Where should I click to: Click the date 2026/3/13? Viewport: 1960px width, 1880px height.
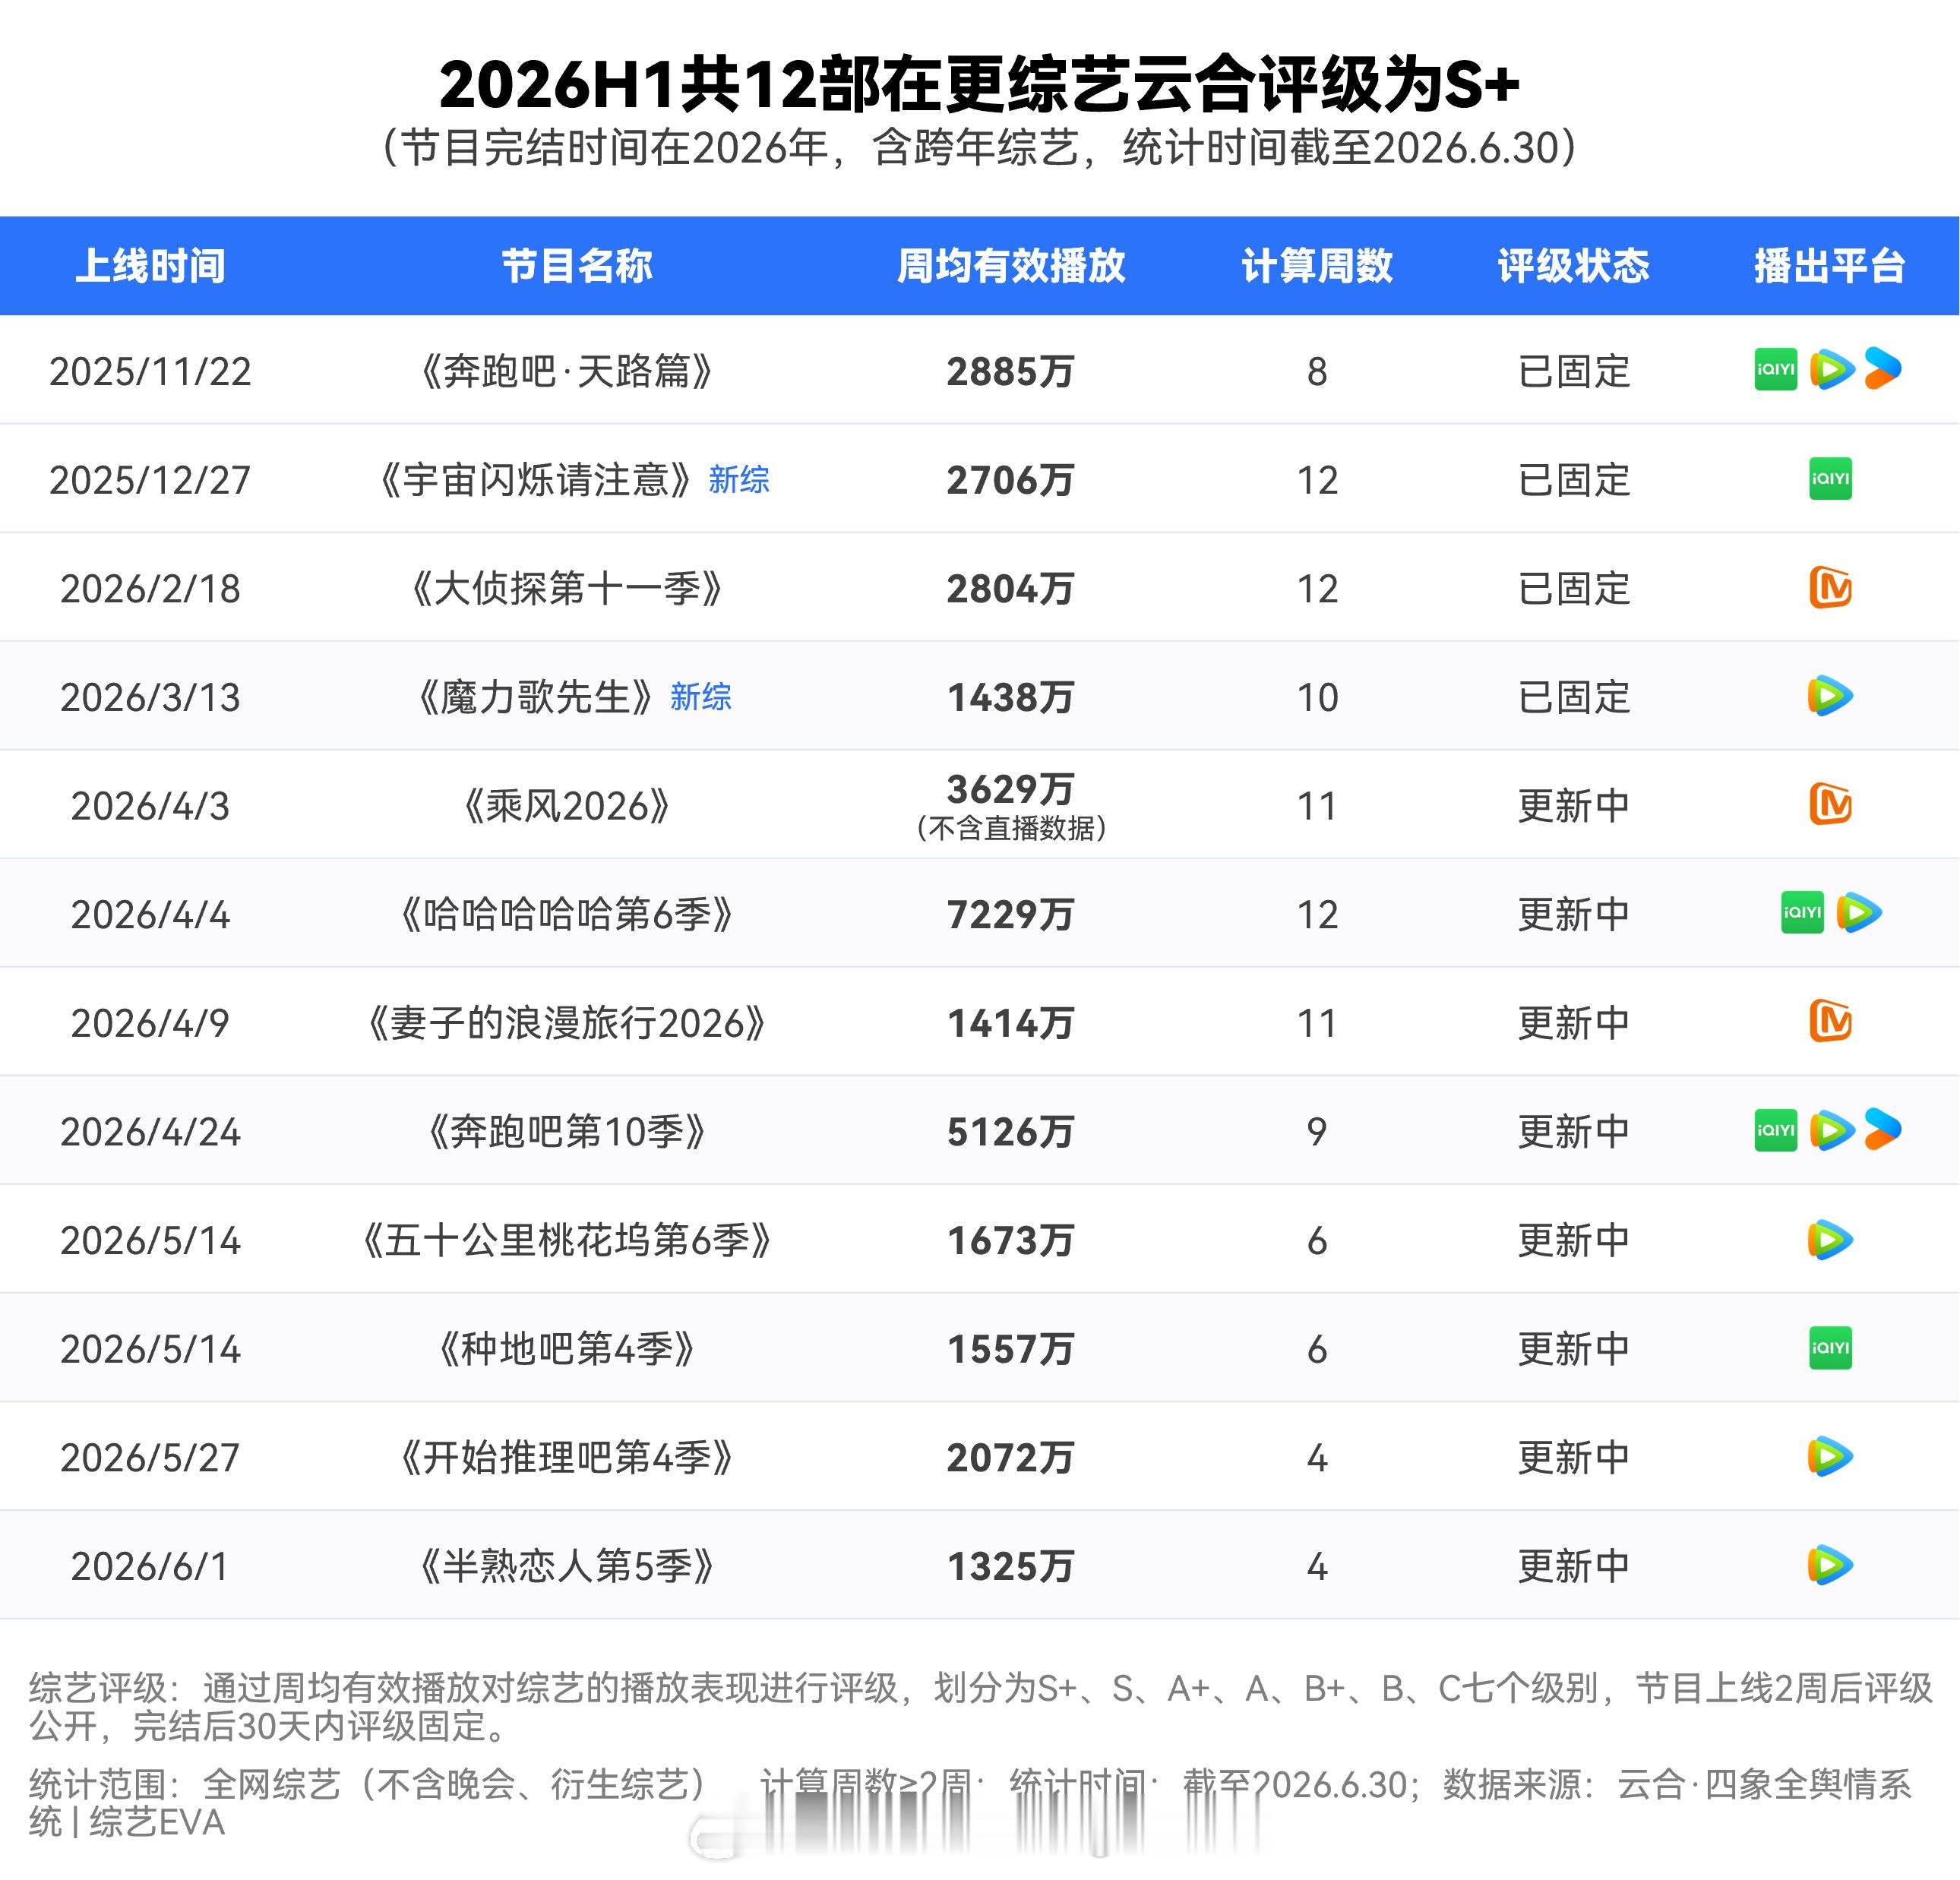151,698
